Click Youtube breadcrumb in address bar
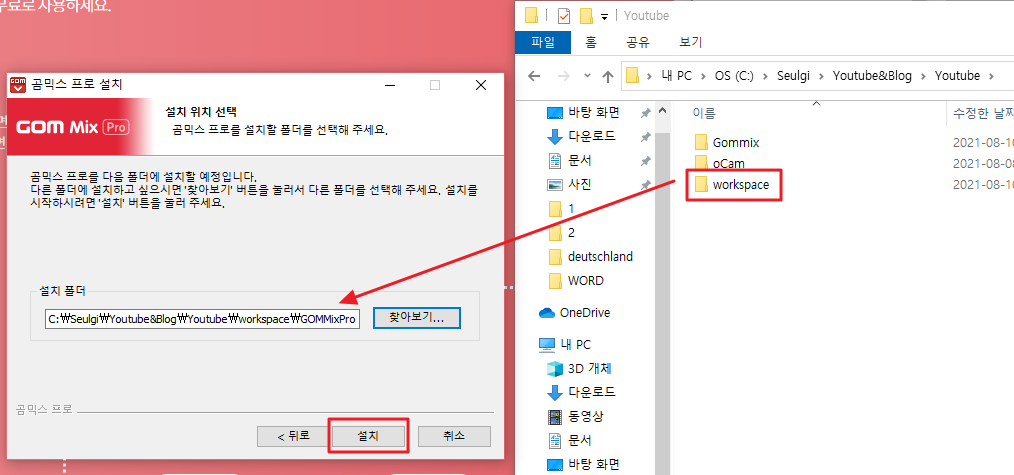 (958, 76)
